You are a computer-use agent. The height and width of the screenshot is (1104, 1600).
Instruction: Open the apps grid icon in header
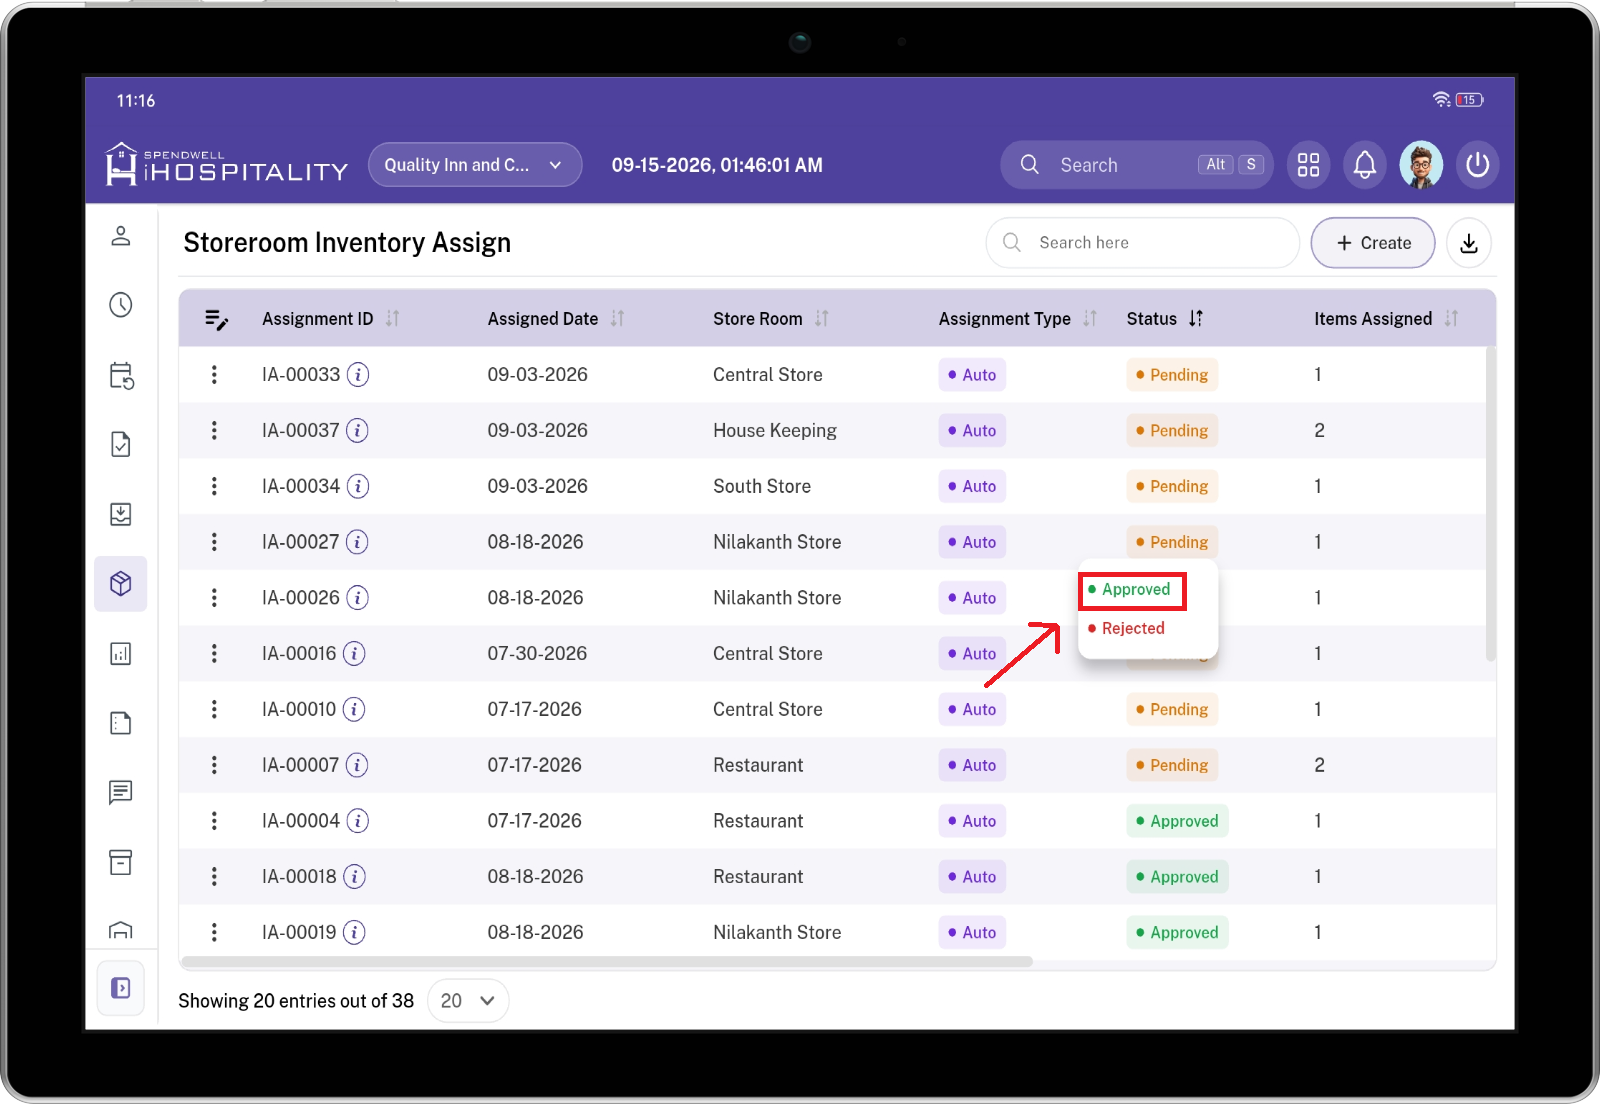pos(1308,165)
